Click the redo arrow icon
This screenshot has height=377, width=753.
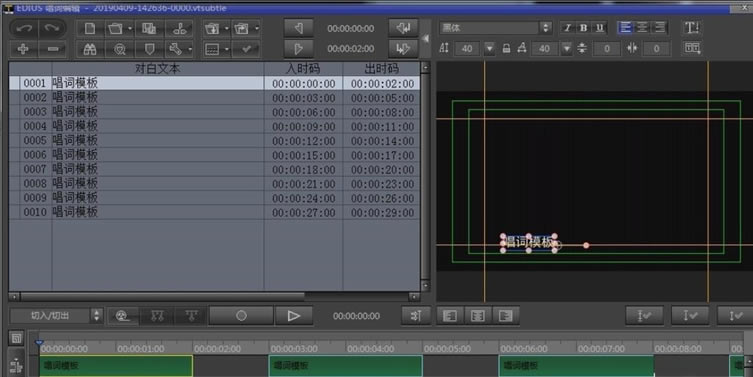(52, 28)
